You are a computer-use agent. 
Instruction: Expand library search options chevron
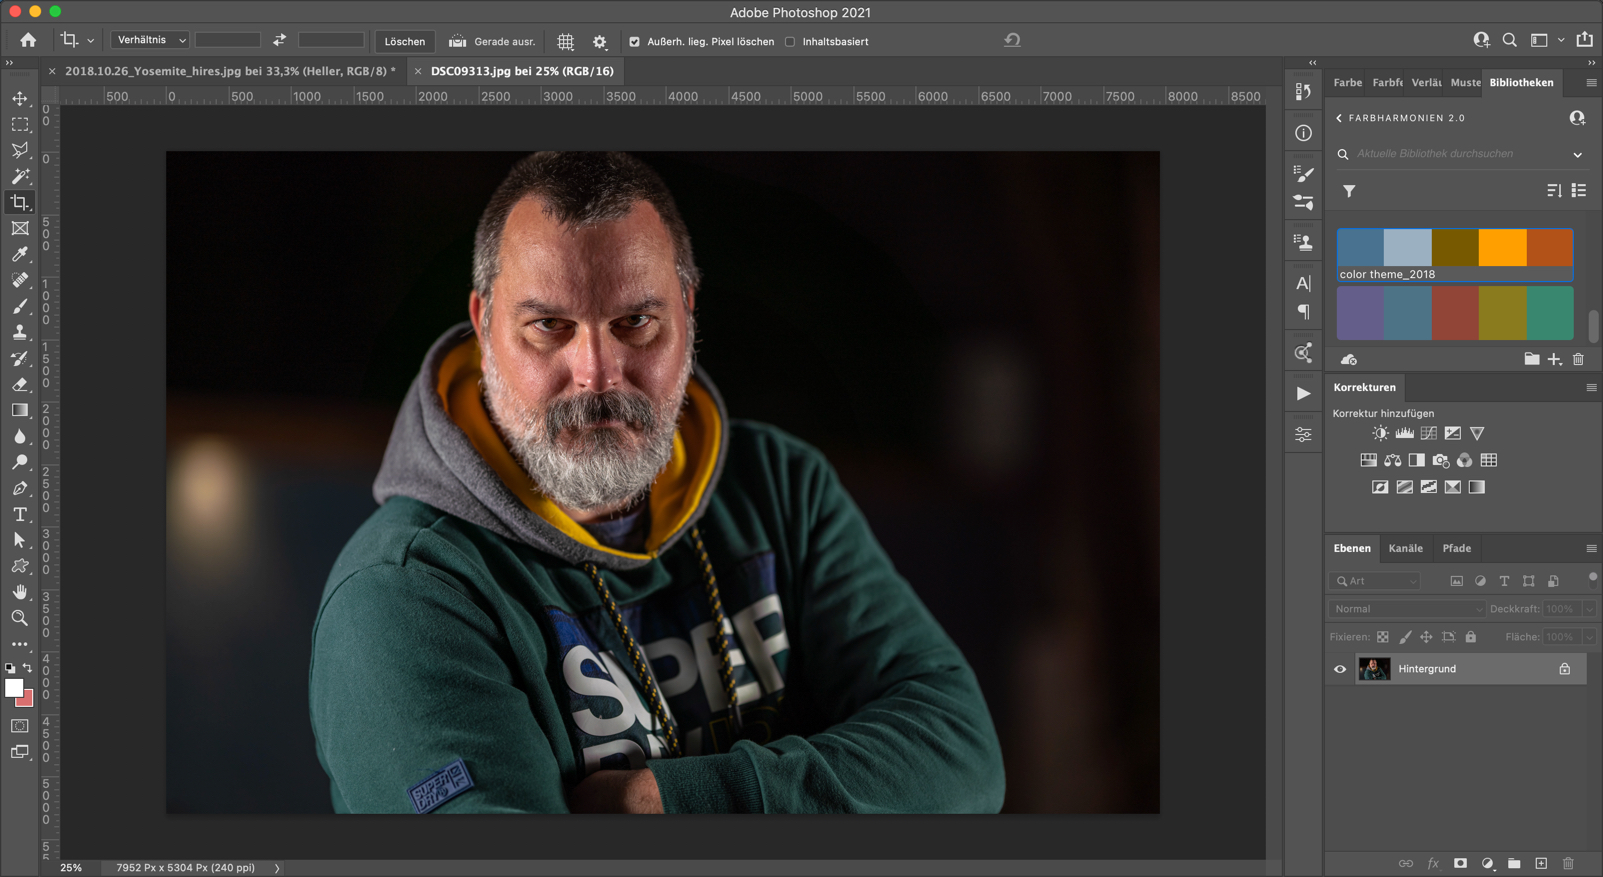[1578, 155]
